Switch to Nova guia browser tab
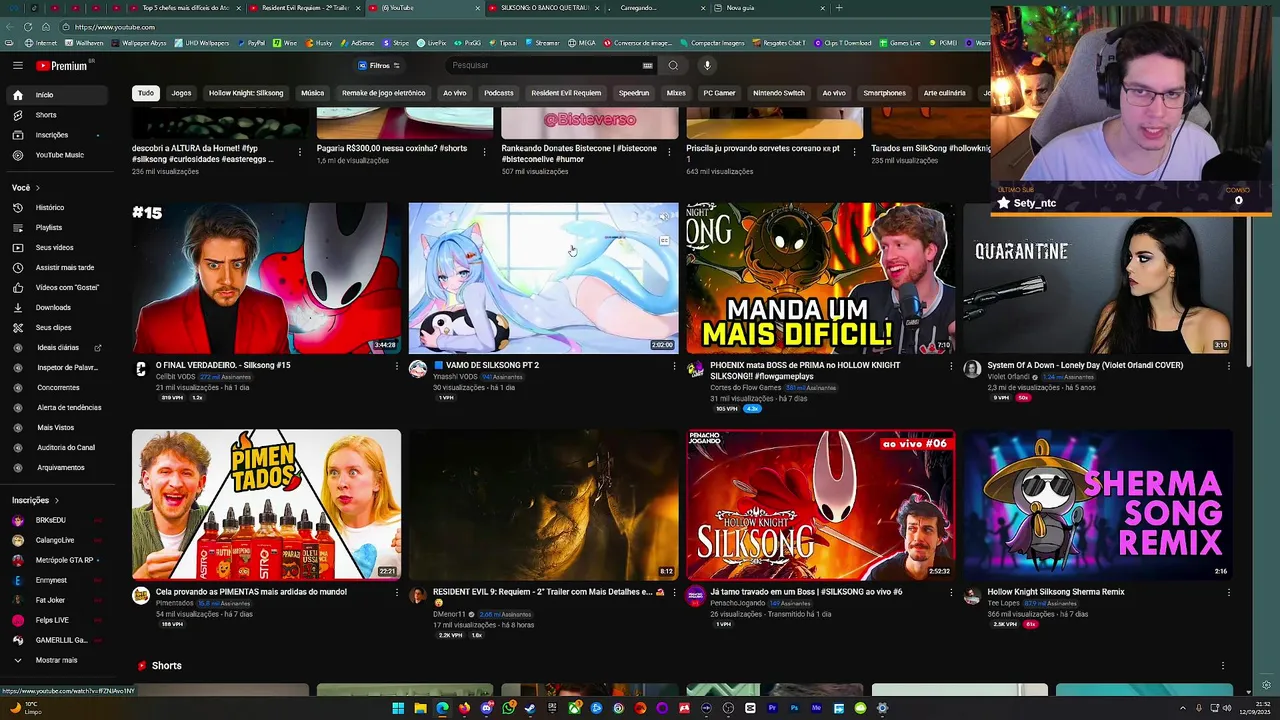 point(770,8)
